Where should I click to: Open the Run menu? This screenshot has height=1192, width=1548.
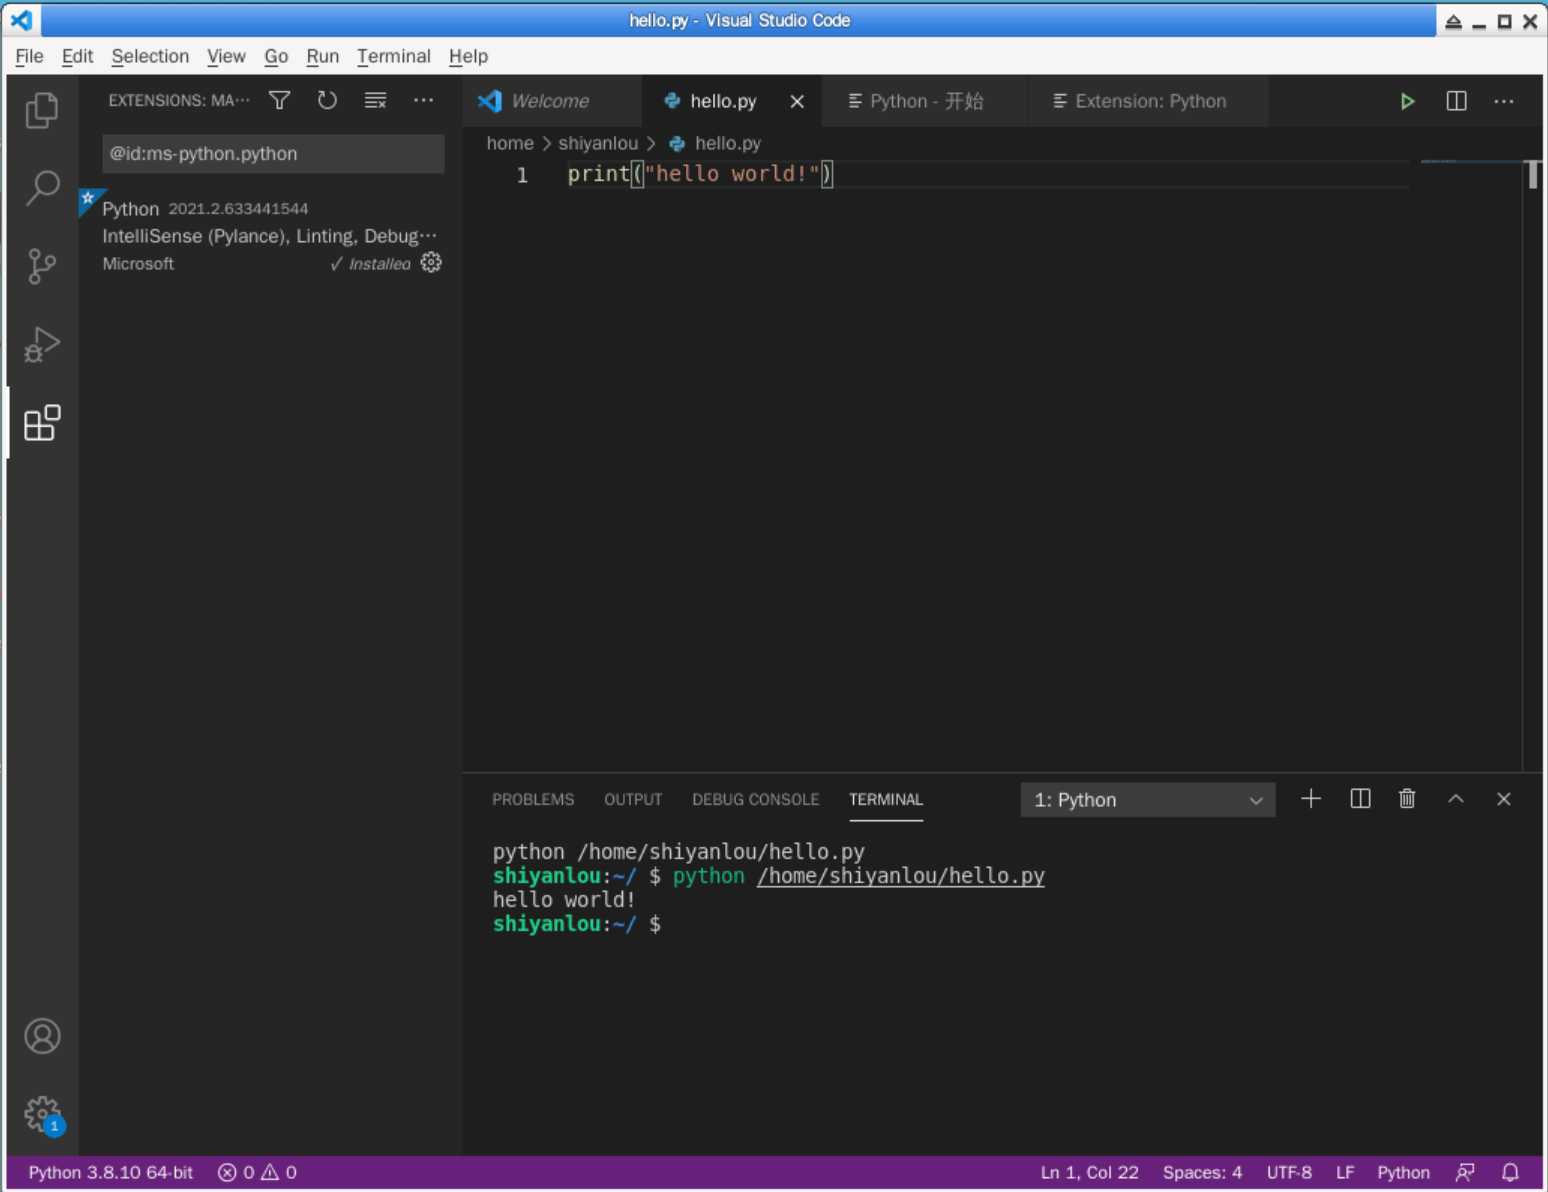[322, 56]
